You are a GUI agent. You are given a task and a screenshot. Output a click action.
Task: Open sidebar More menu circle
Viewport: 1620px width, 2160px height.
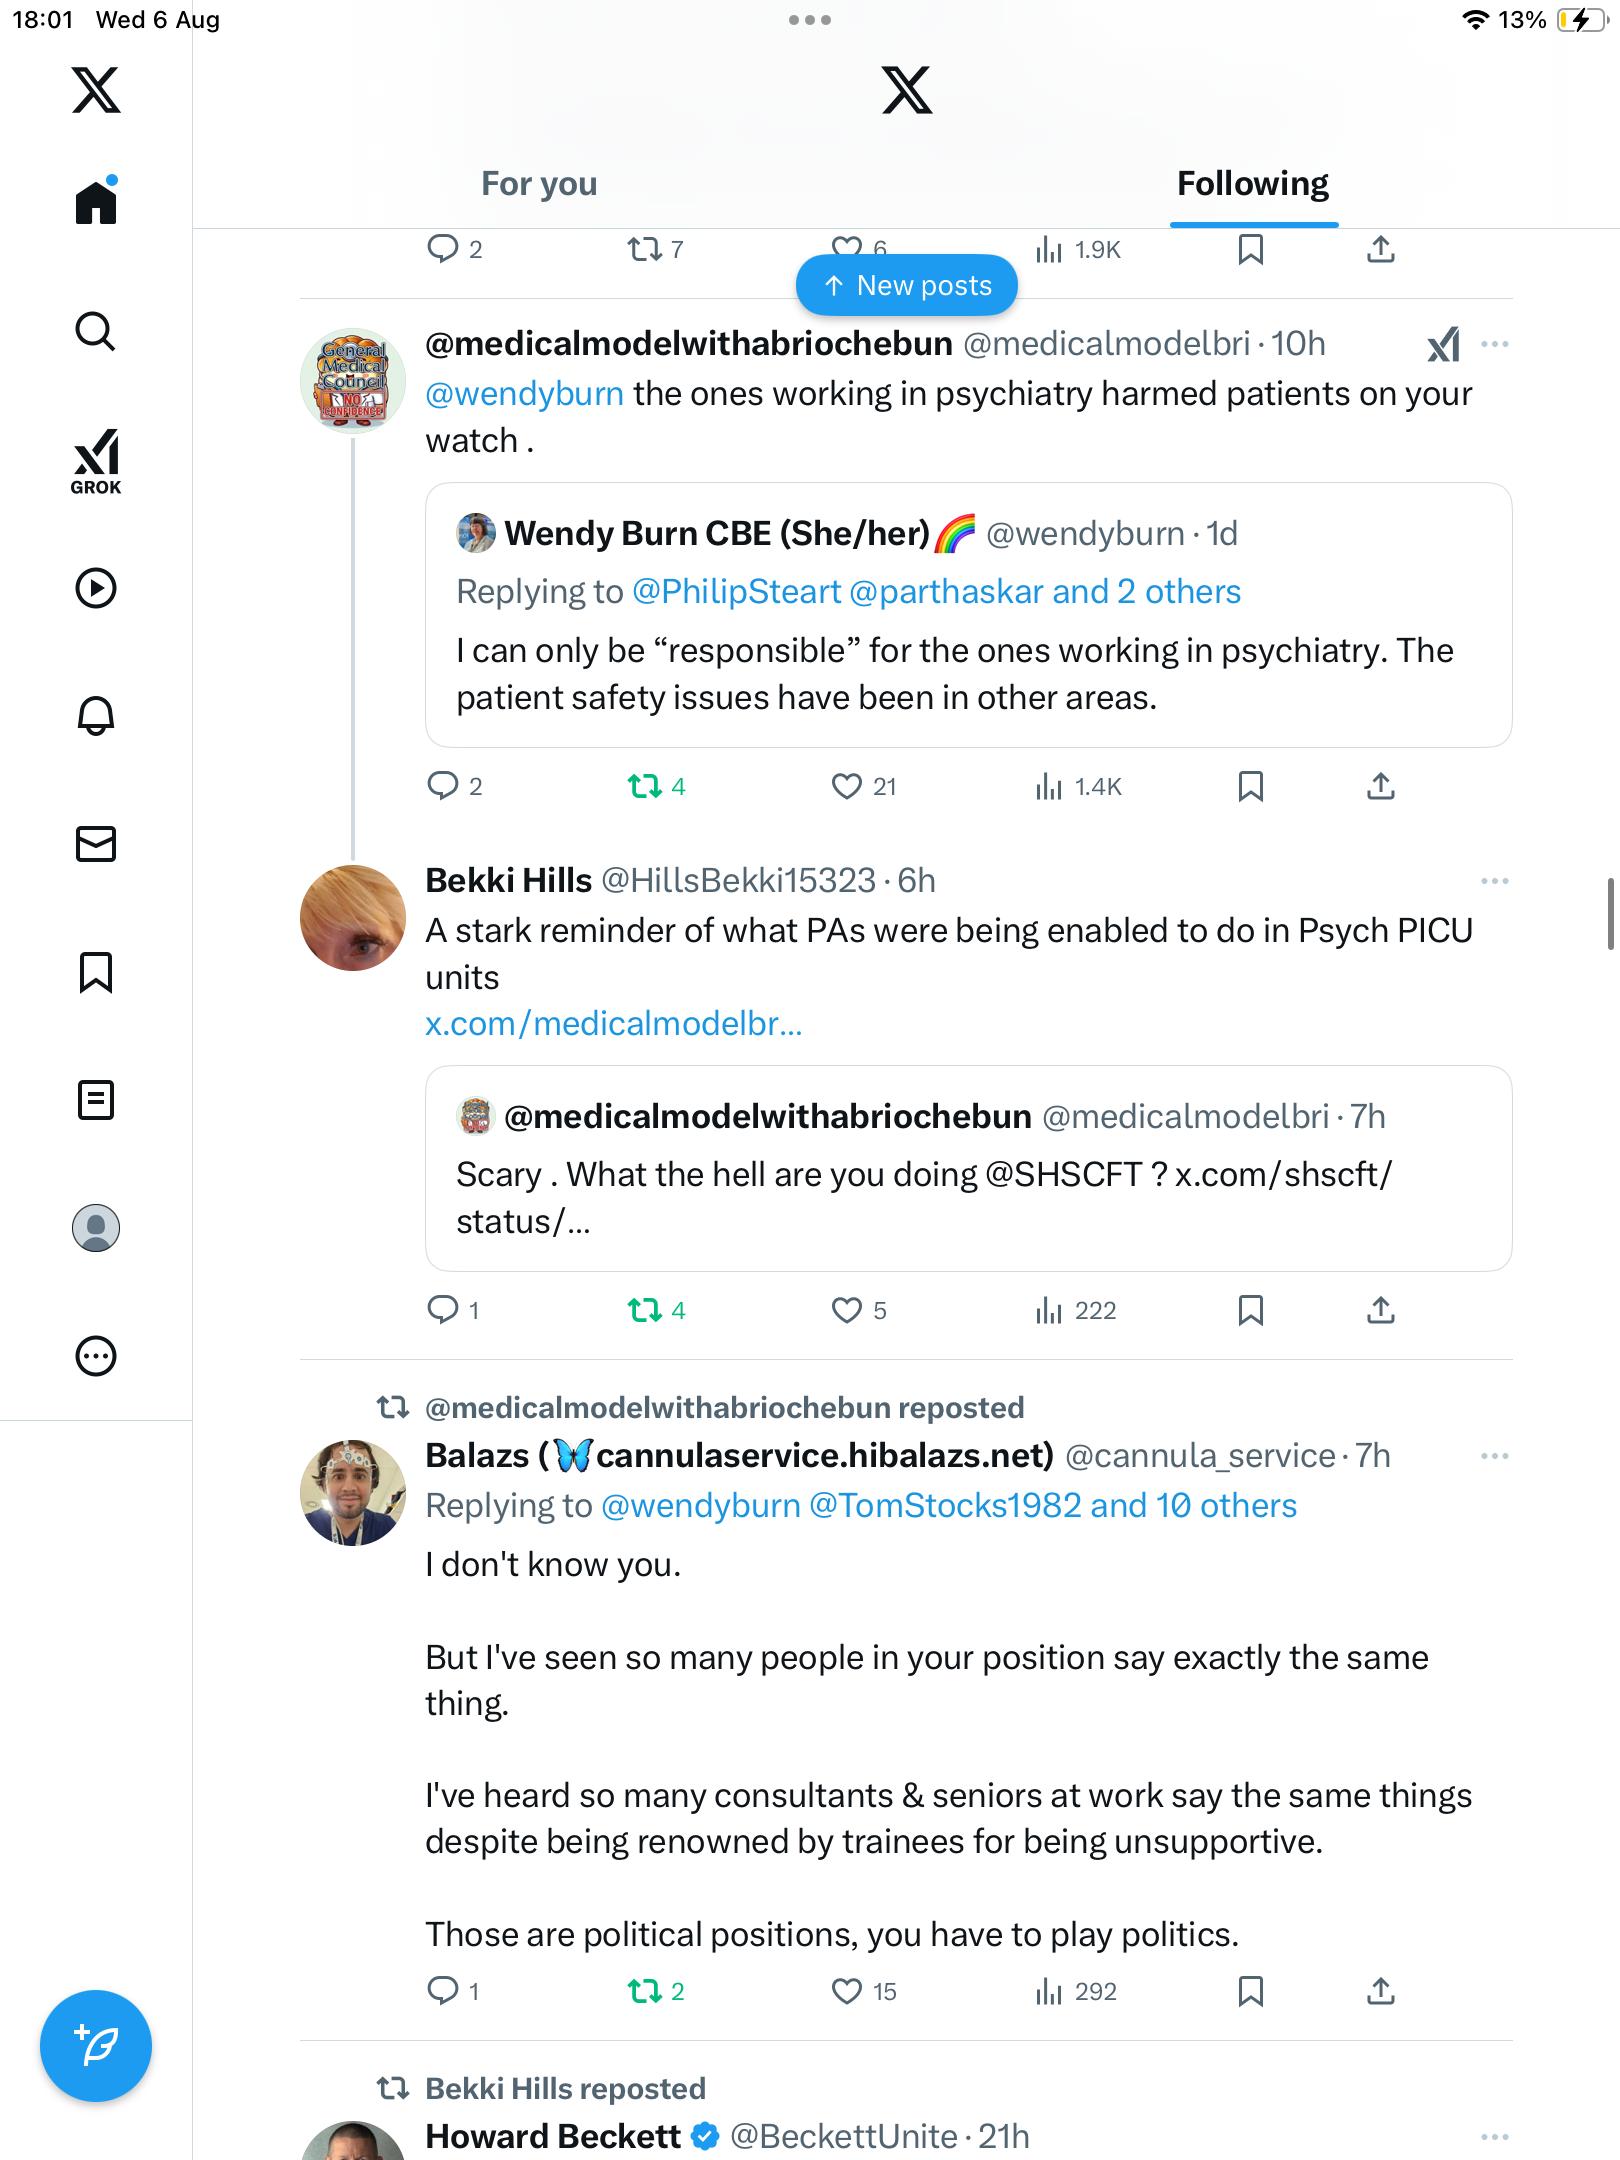(x=96, y=1356)
